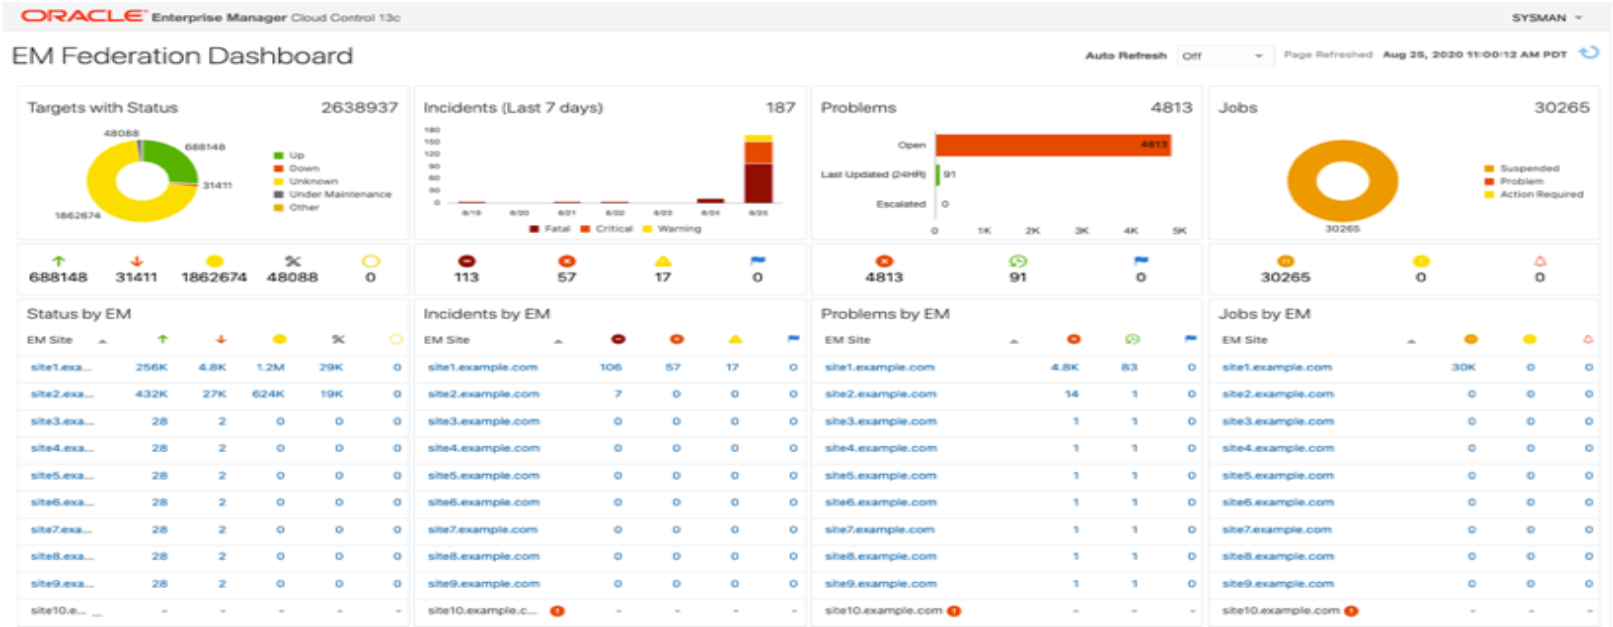This screenshot has width=1613, height=627.
Task: Click green up-arrow icon above 688148
Action: click(58, 261)
